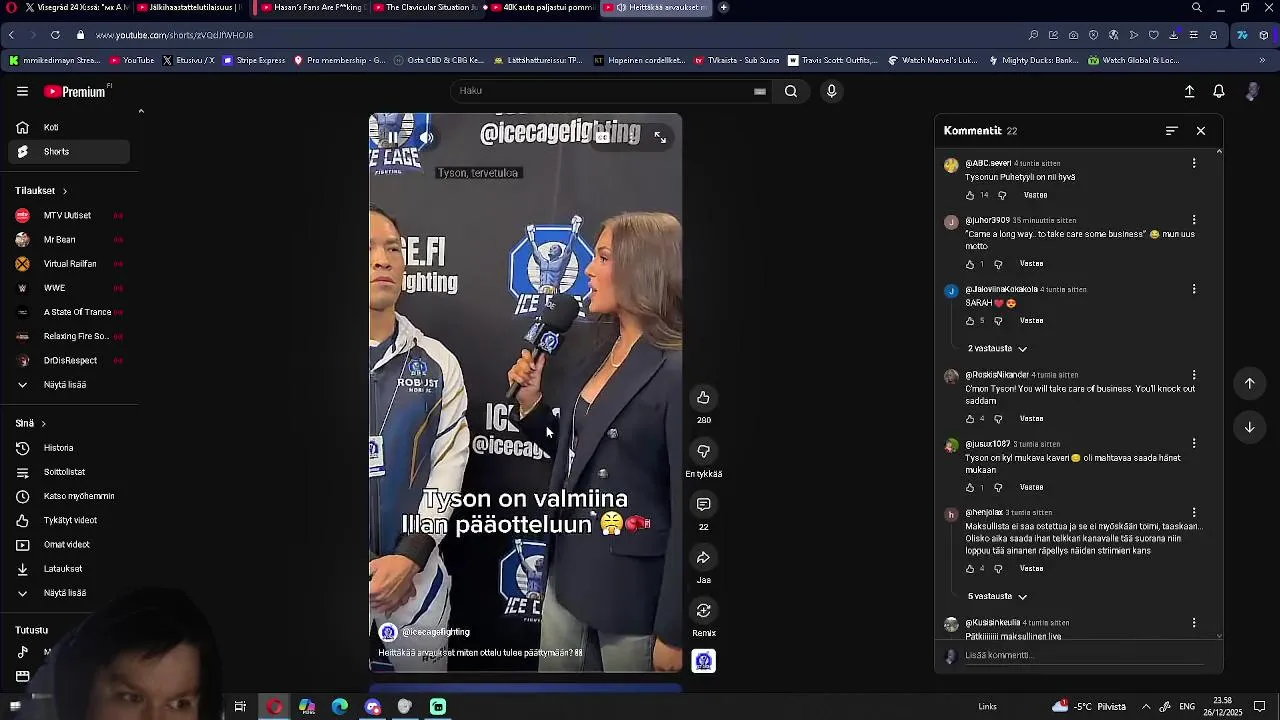The width and height of the screenshot is (1280, 720).
Task: Show more subscriptions with Näytä lisää
Action: (65, 385)
